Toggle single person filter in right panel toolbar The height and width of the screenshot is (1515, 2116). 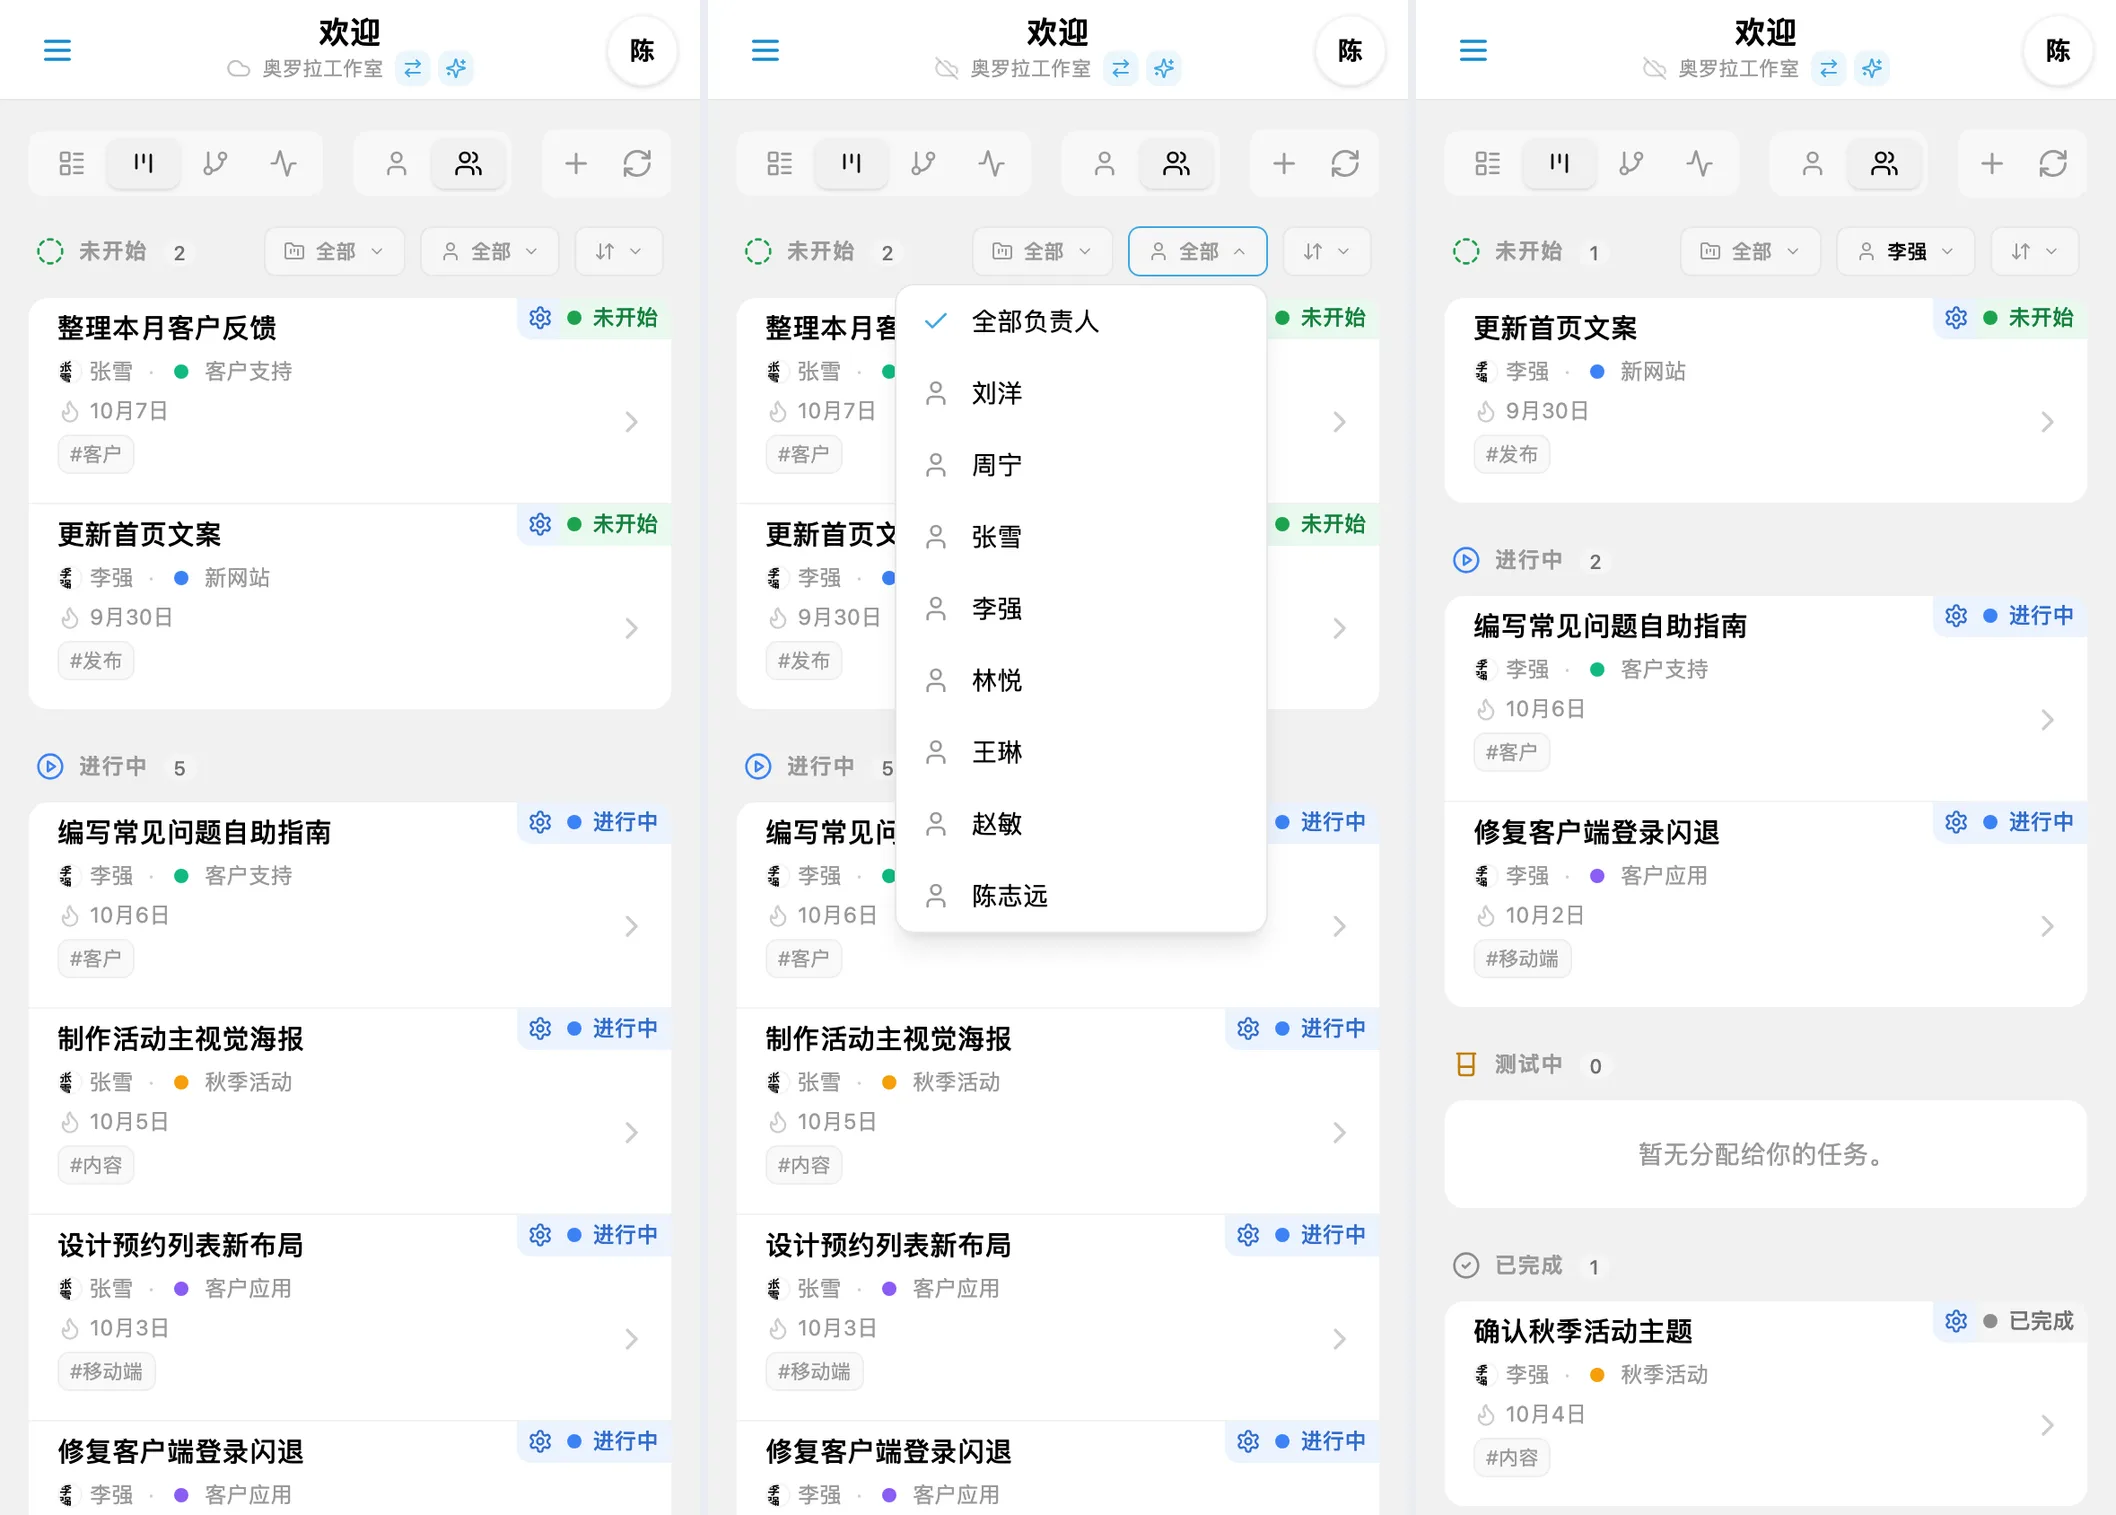point(1812,163)
